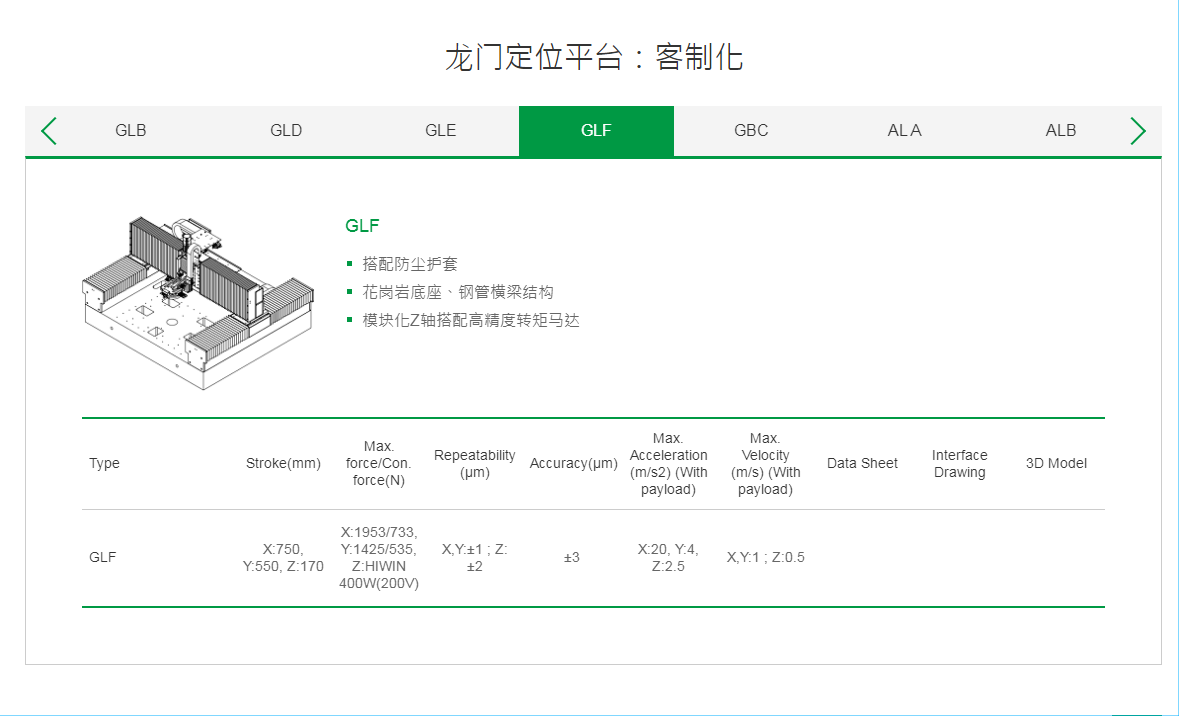
Task: Click the Data Sheet column header
Action: 862,463
